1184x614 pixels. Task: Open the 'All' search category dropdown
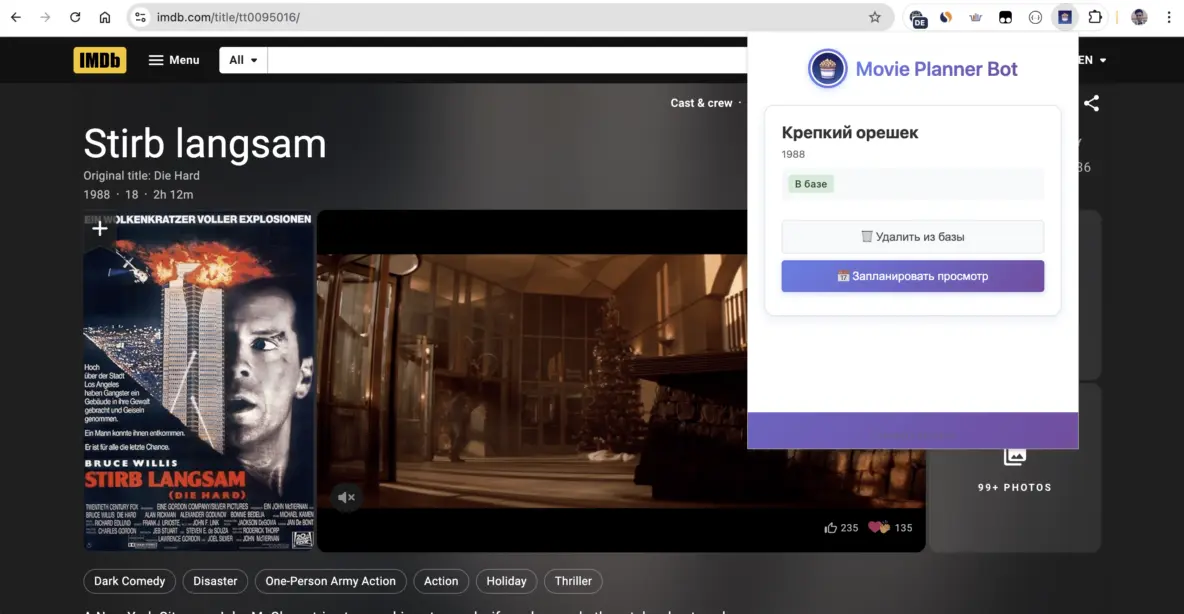[x=242, y=60]
